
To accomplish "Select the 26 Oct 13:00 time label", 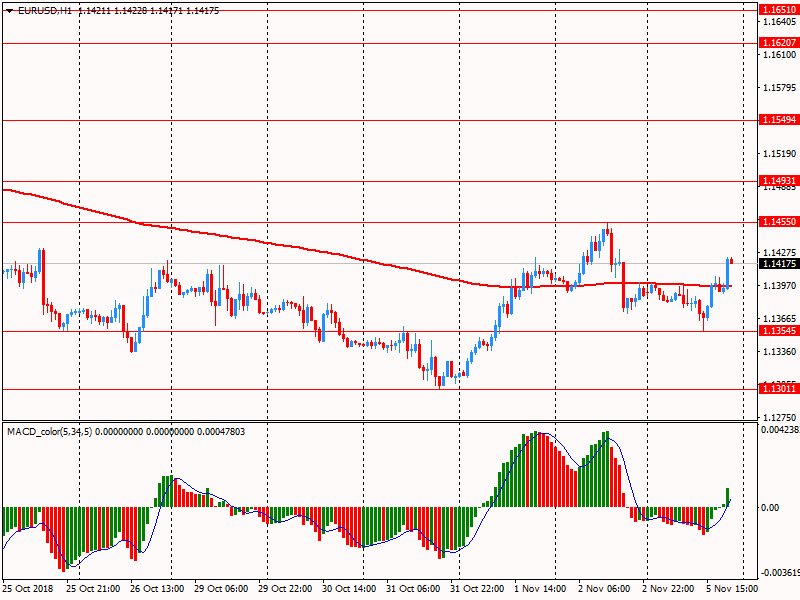I will 158,590.
